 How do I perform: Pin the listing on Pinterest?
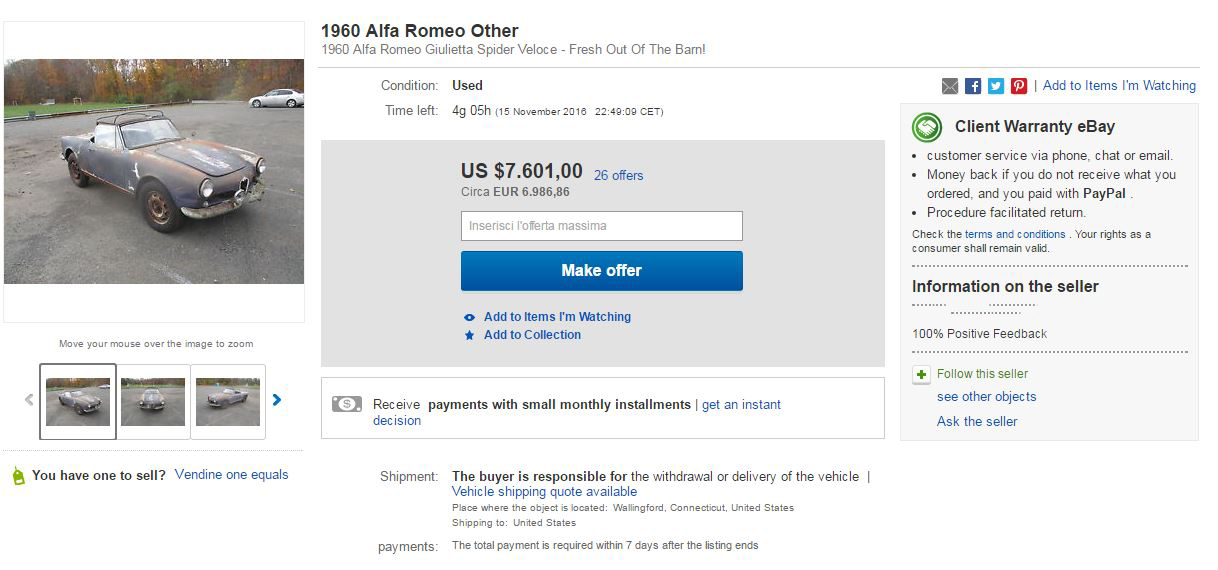[x=1019, y=86]
